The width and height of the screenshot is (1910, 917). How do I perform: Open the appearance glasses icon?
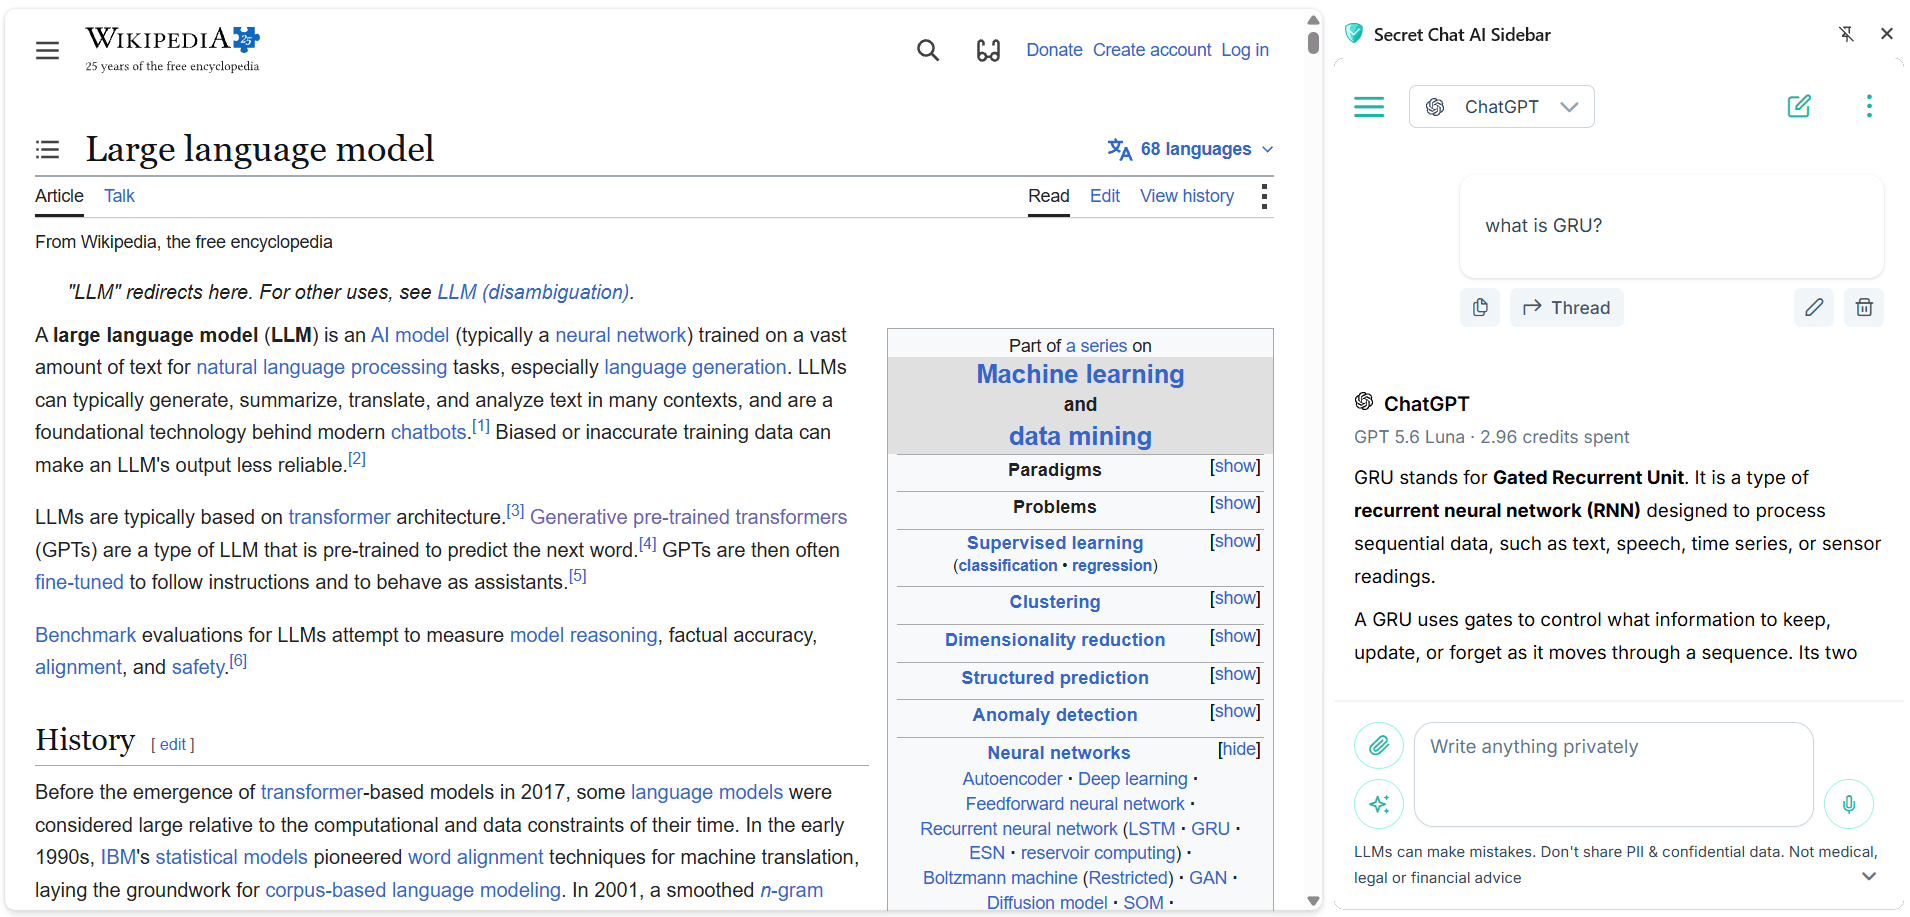click(988, 50)
